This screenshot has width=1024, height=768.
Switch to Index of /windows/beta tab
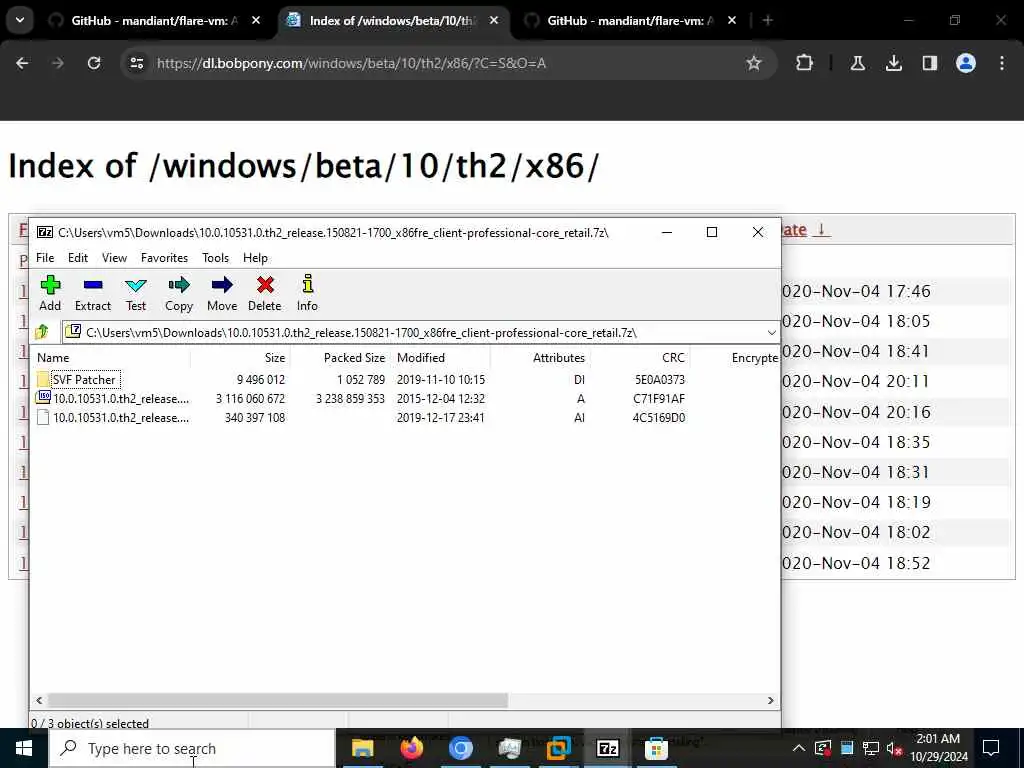[x=391, y=21]
